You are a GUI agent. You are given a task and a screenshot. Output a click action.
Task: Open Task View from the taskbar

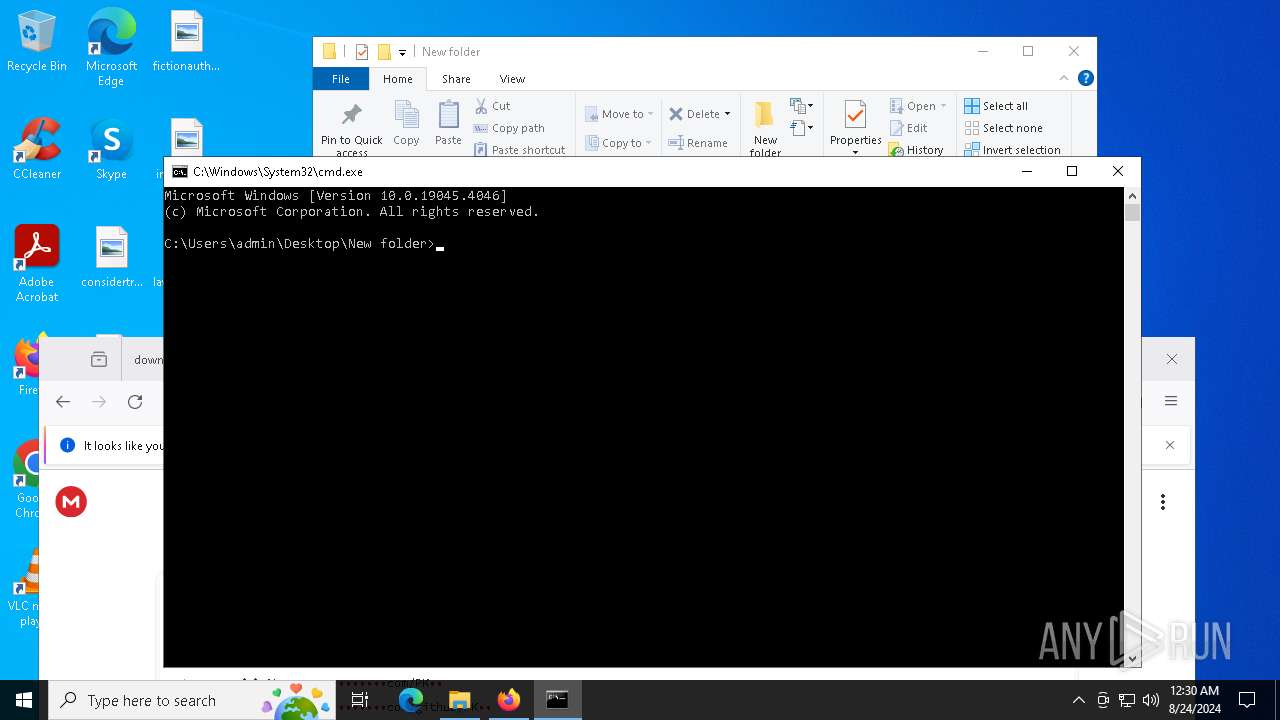pyautogui.click(x=360, y=700)
